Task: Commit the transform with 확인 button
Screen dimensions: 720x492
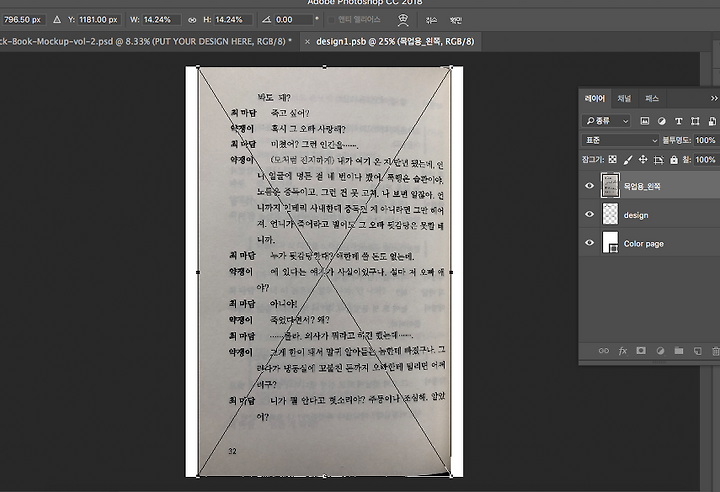Action: [x=456, y=20]
